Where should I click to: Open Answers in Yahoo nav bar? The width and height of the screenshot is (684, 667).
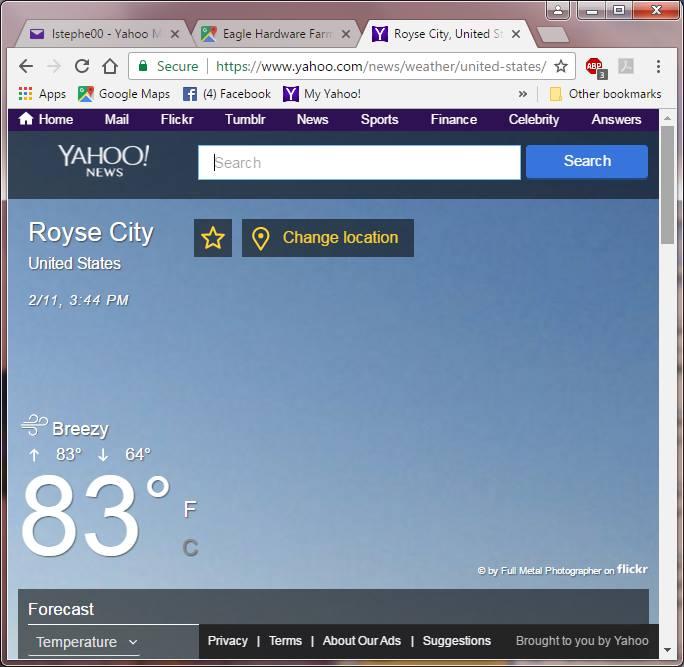click(x=616, y=119)
